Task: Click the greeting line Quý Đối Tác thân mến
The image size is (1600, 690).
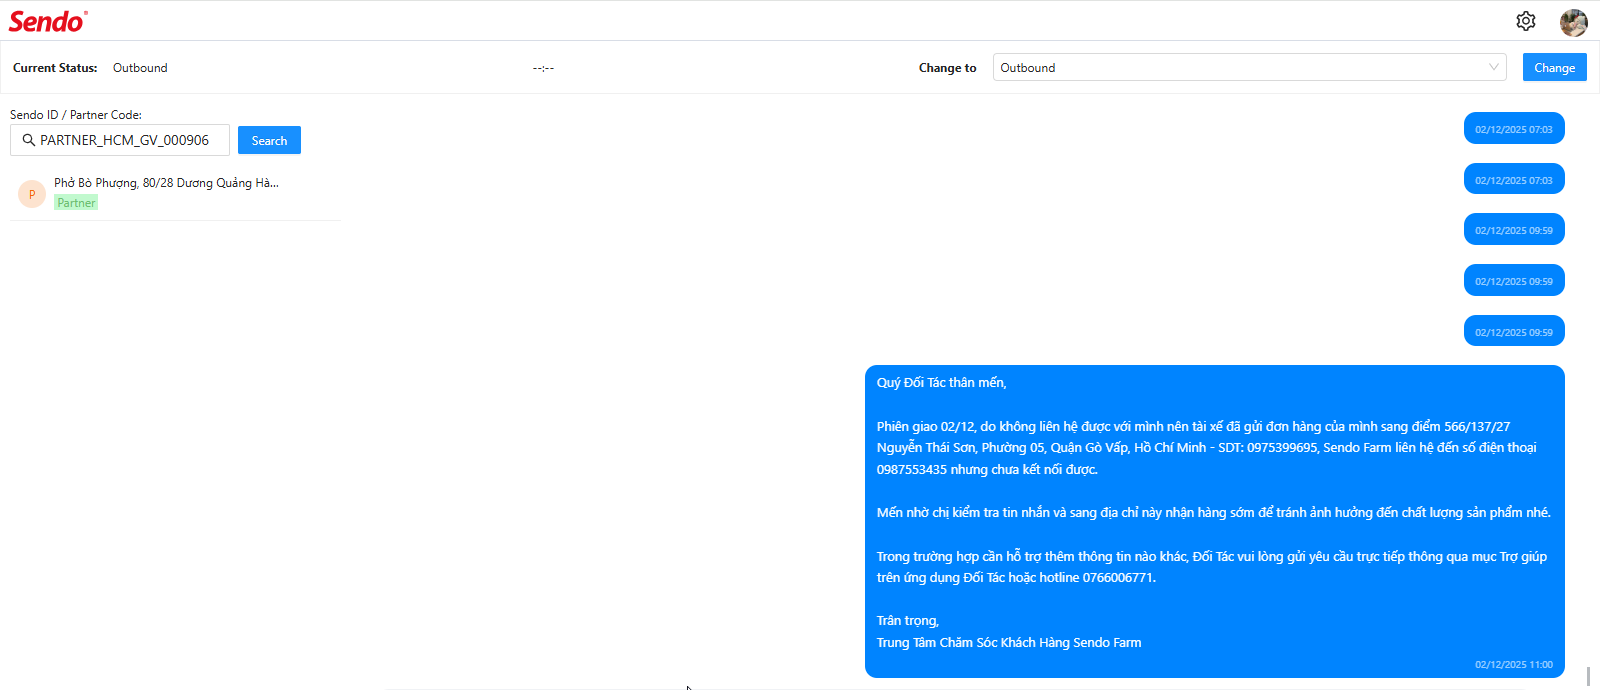Action: [x=942, y=383]
